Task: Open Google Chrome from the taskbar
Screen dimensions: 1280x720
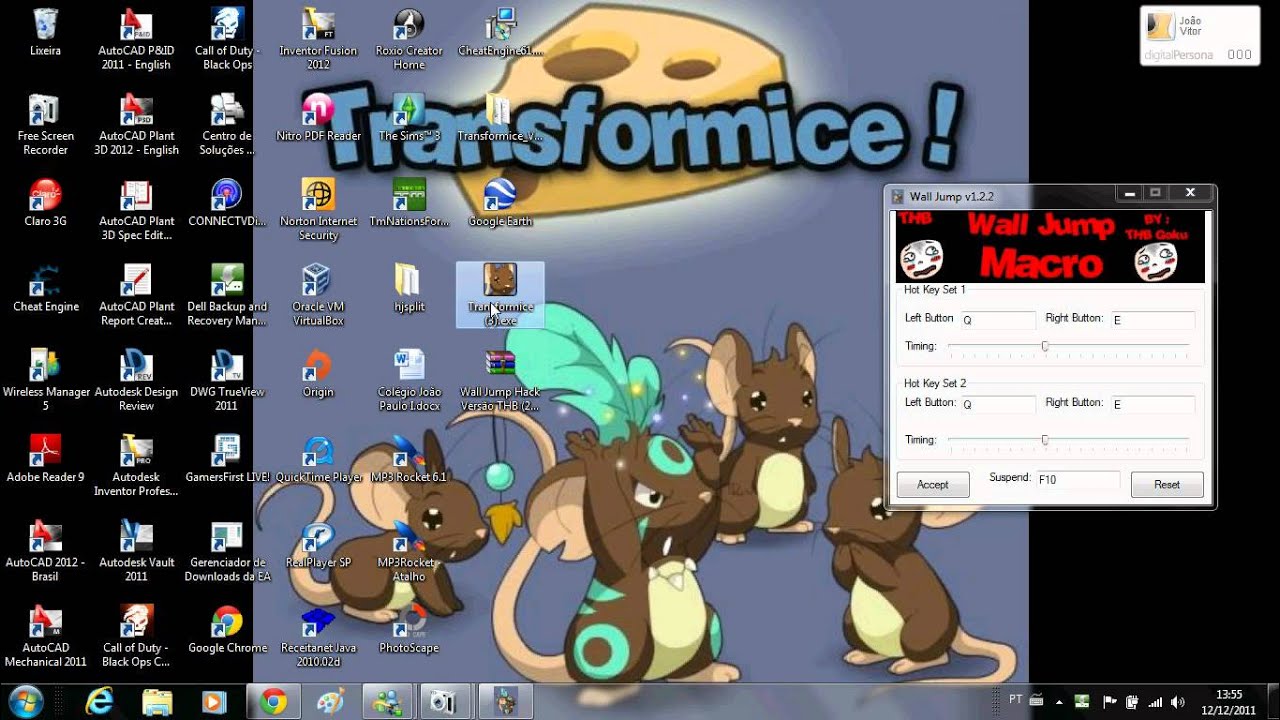Action: tap(274, 702)
